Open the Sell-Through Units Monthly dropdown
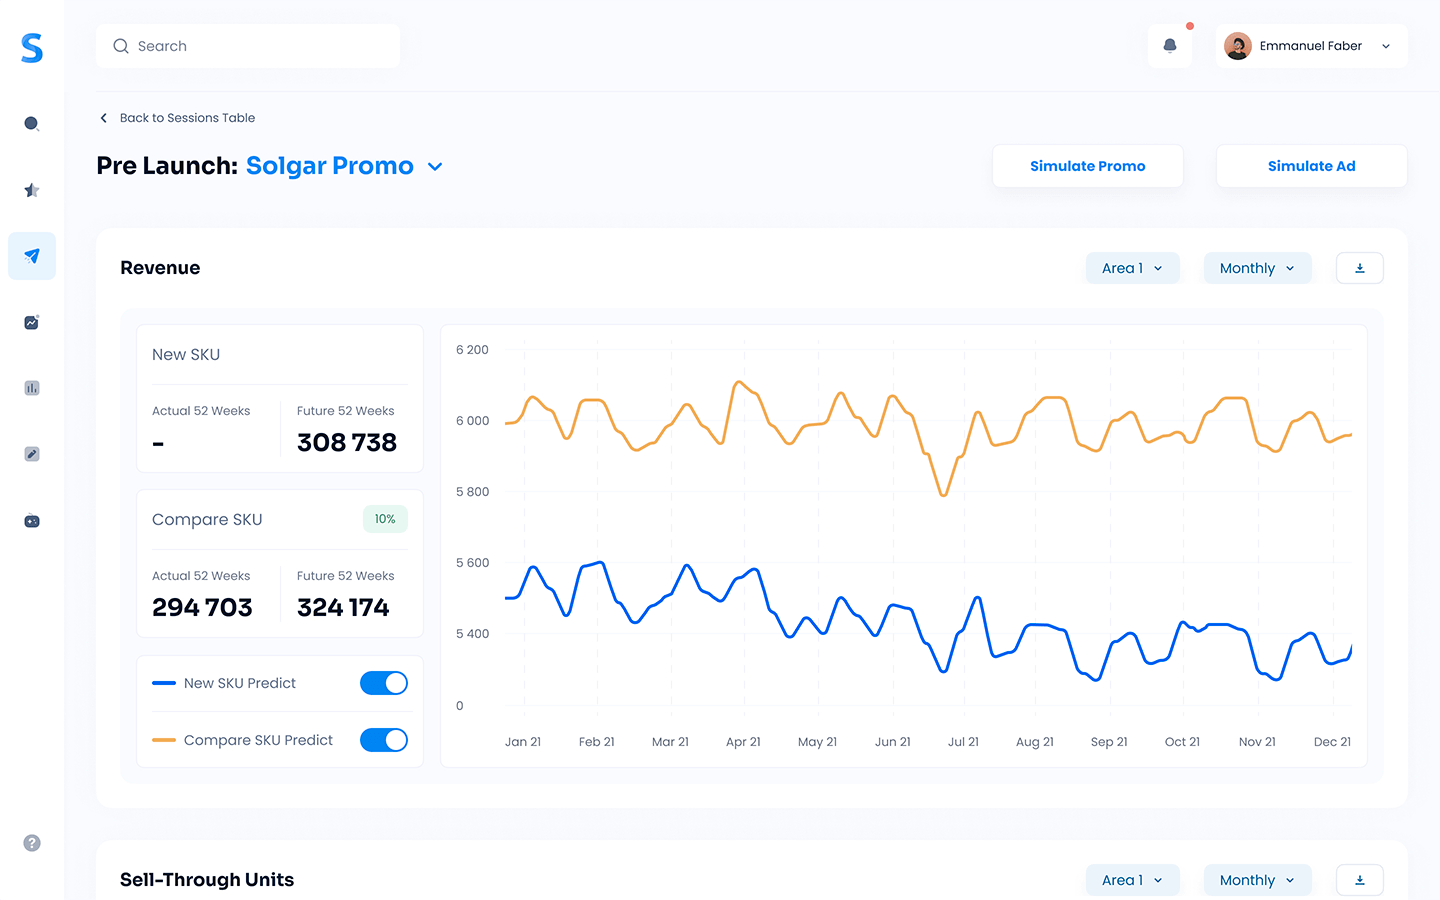 [x=1258, y=880]
